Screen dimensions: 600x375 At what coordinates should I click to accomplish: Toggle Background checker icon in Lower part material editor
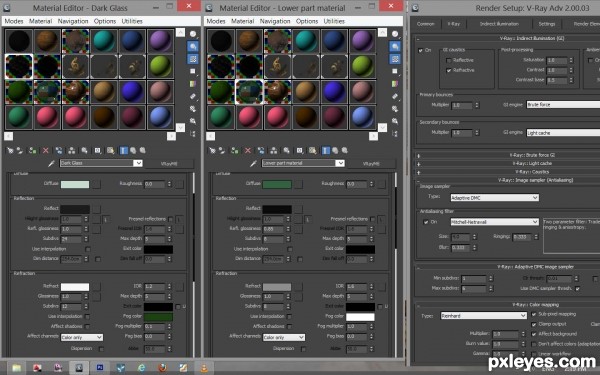pos(395,59)
